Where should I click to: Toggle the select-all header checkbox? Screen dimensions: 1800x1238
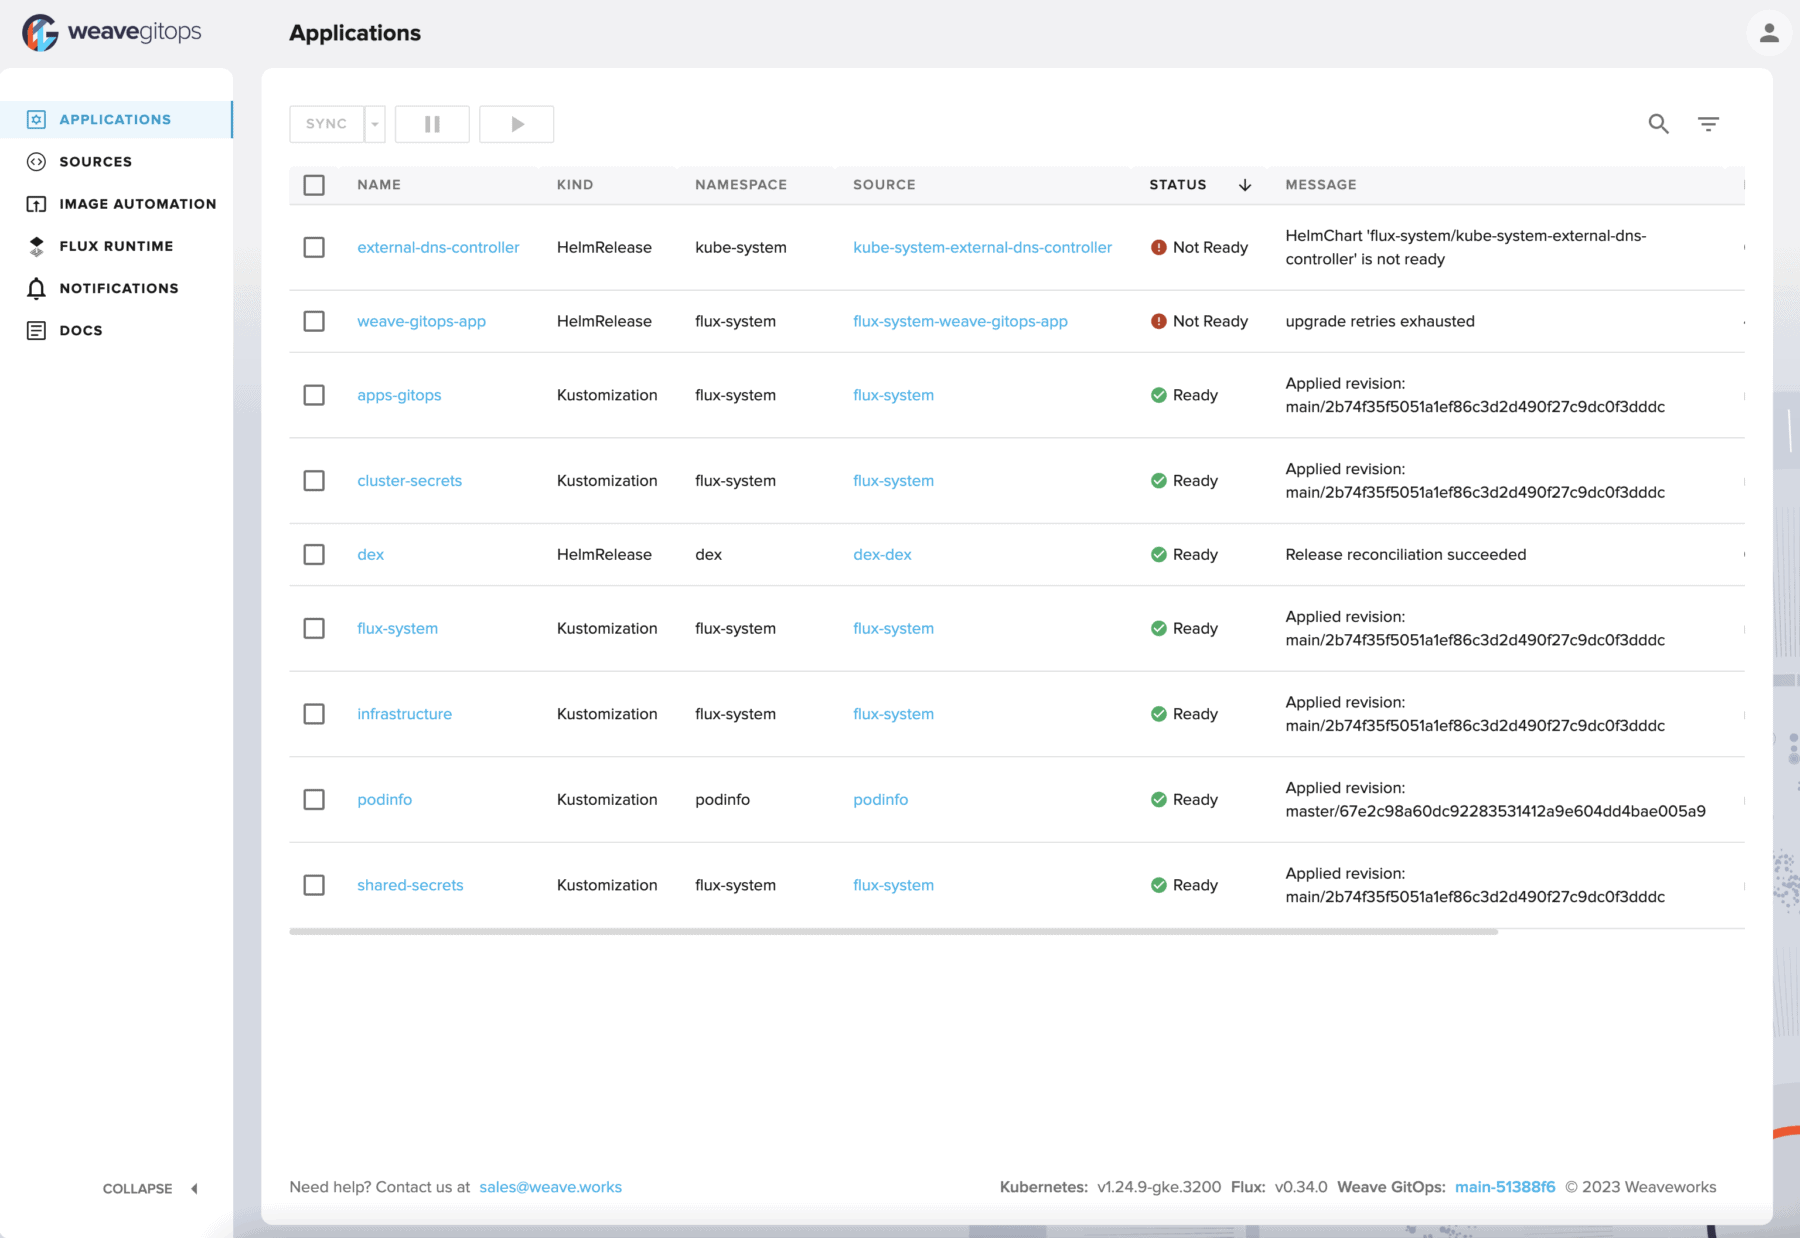pyautogui.click(x=314, y=185)
